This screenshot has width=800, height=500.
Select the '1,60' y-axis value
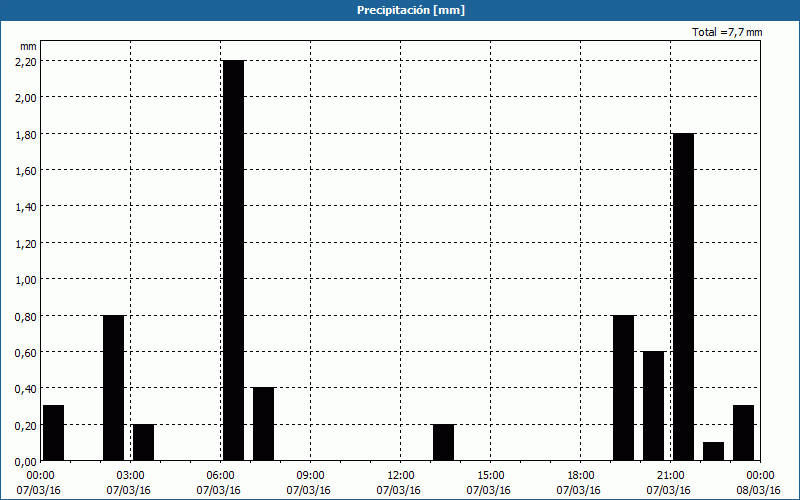click(x=26, y=170)
